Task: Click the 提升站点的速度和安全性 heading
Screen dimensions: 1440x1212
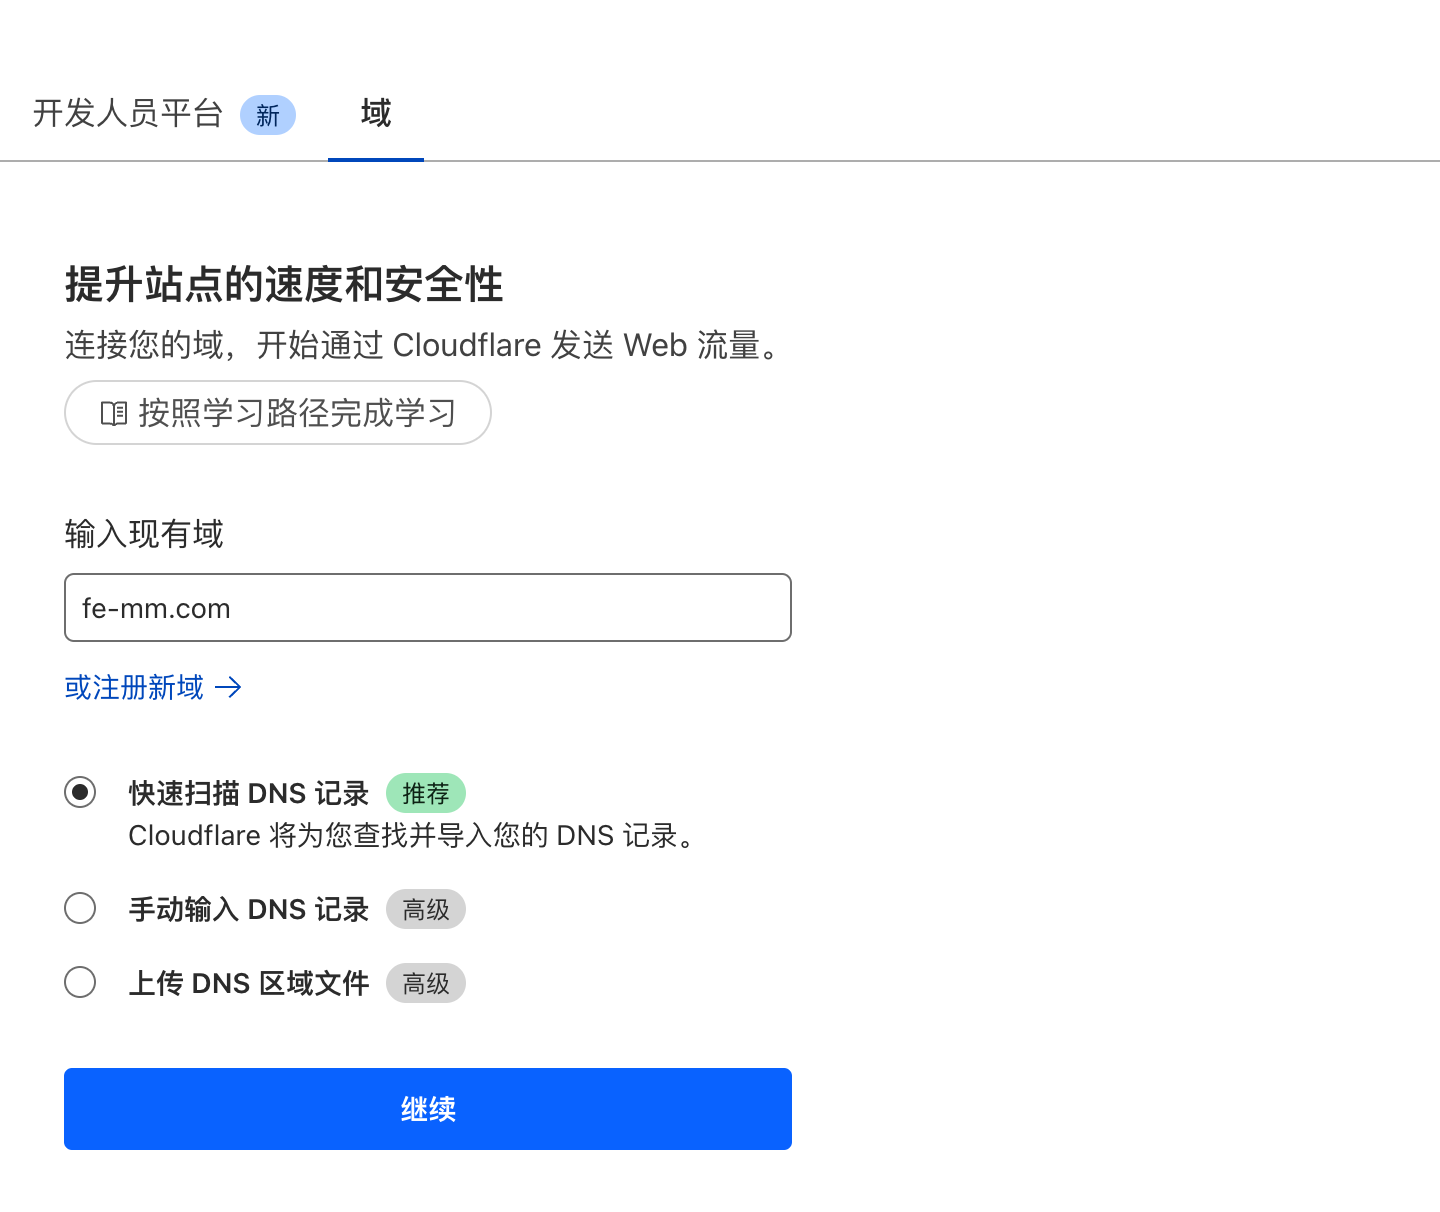Action: pos(284,285)
